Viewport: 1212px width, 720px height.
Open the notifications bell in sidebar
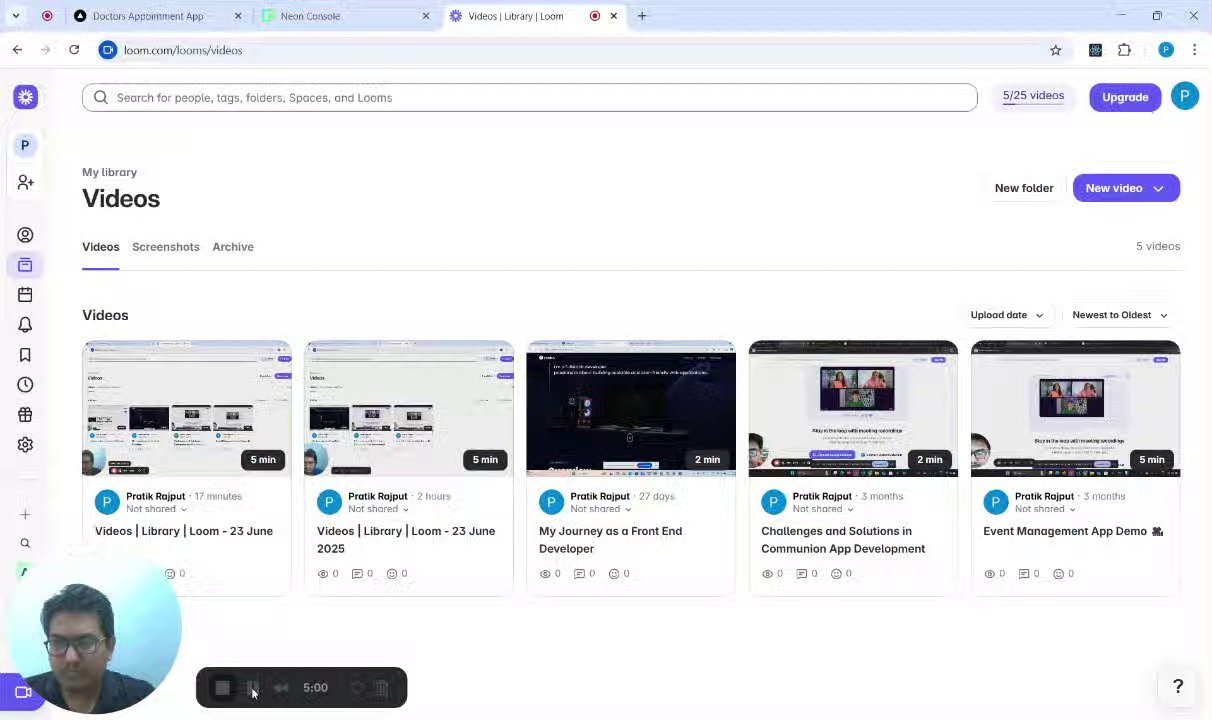tap(25, 325)
